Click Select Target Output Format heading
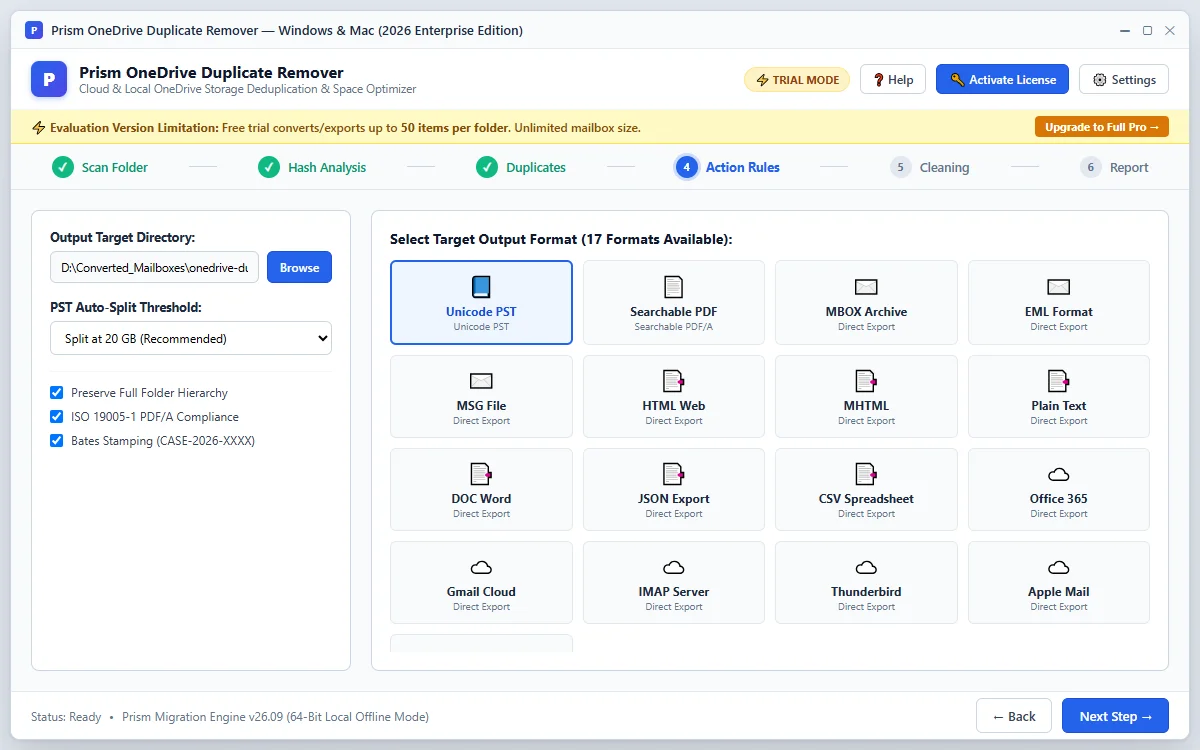1200x750 pixels. pos(561,240)
